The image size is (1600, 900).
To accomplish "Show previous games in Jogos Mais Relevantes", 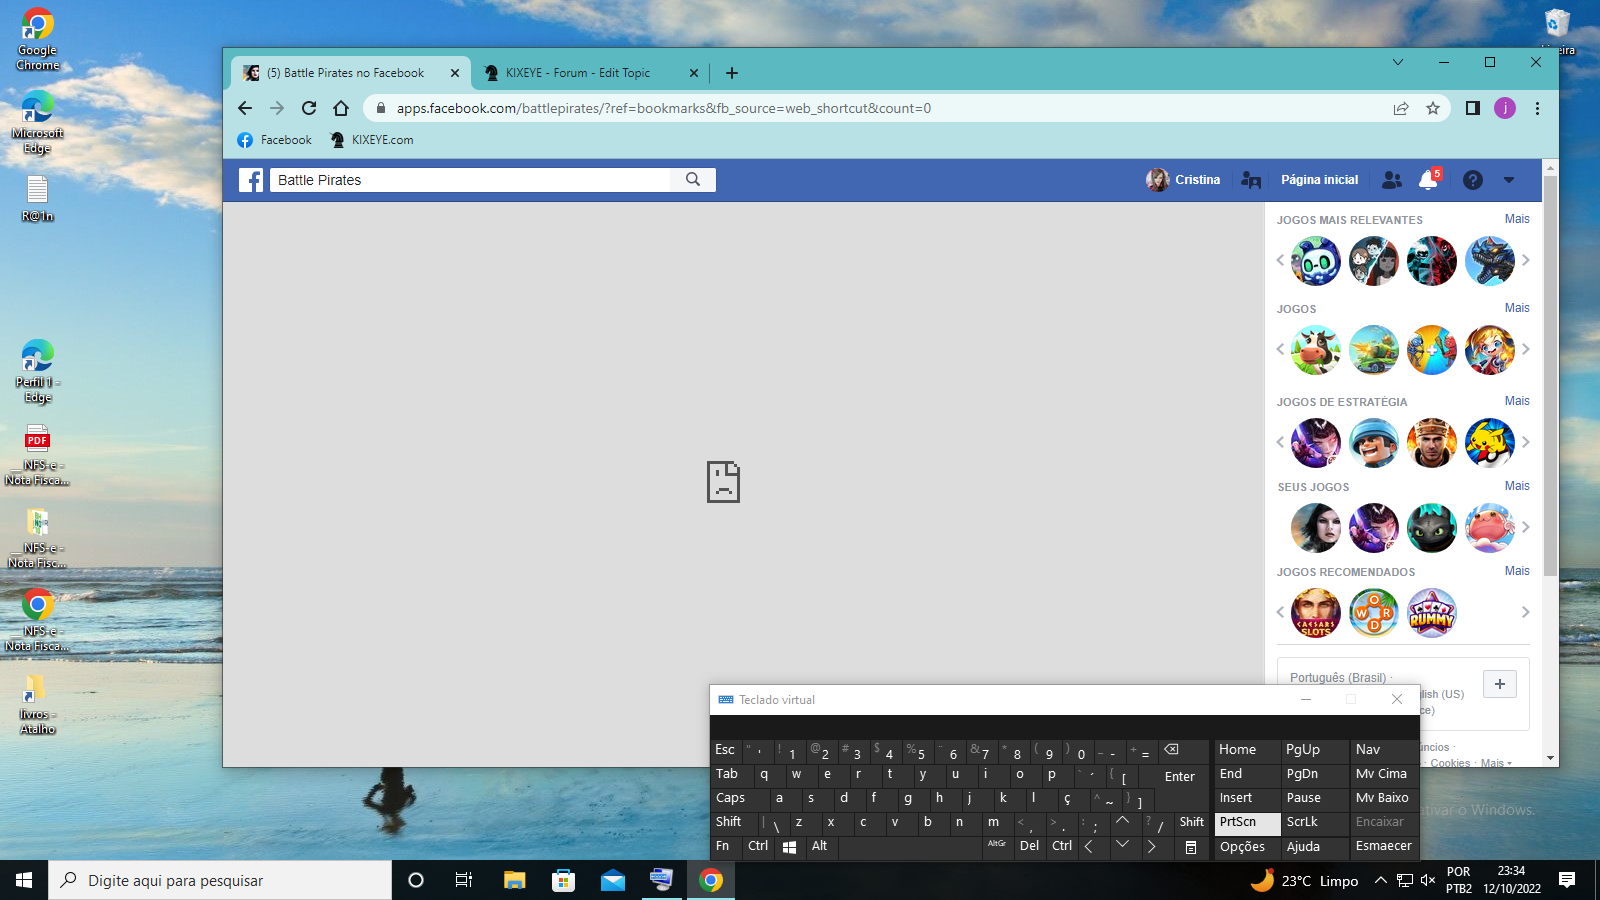I will tap(1280, 260).
